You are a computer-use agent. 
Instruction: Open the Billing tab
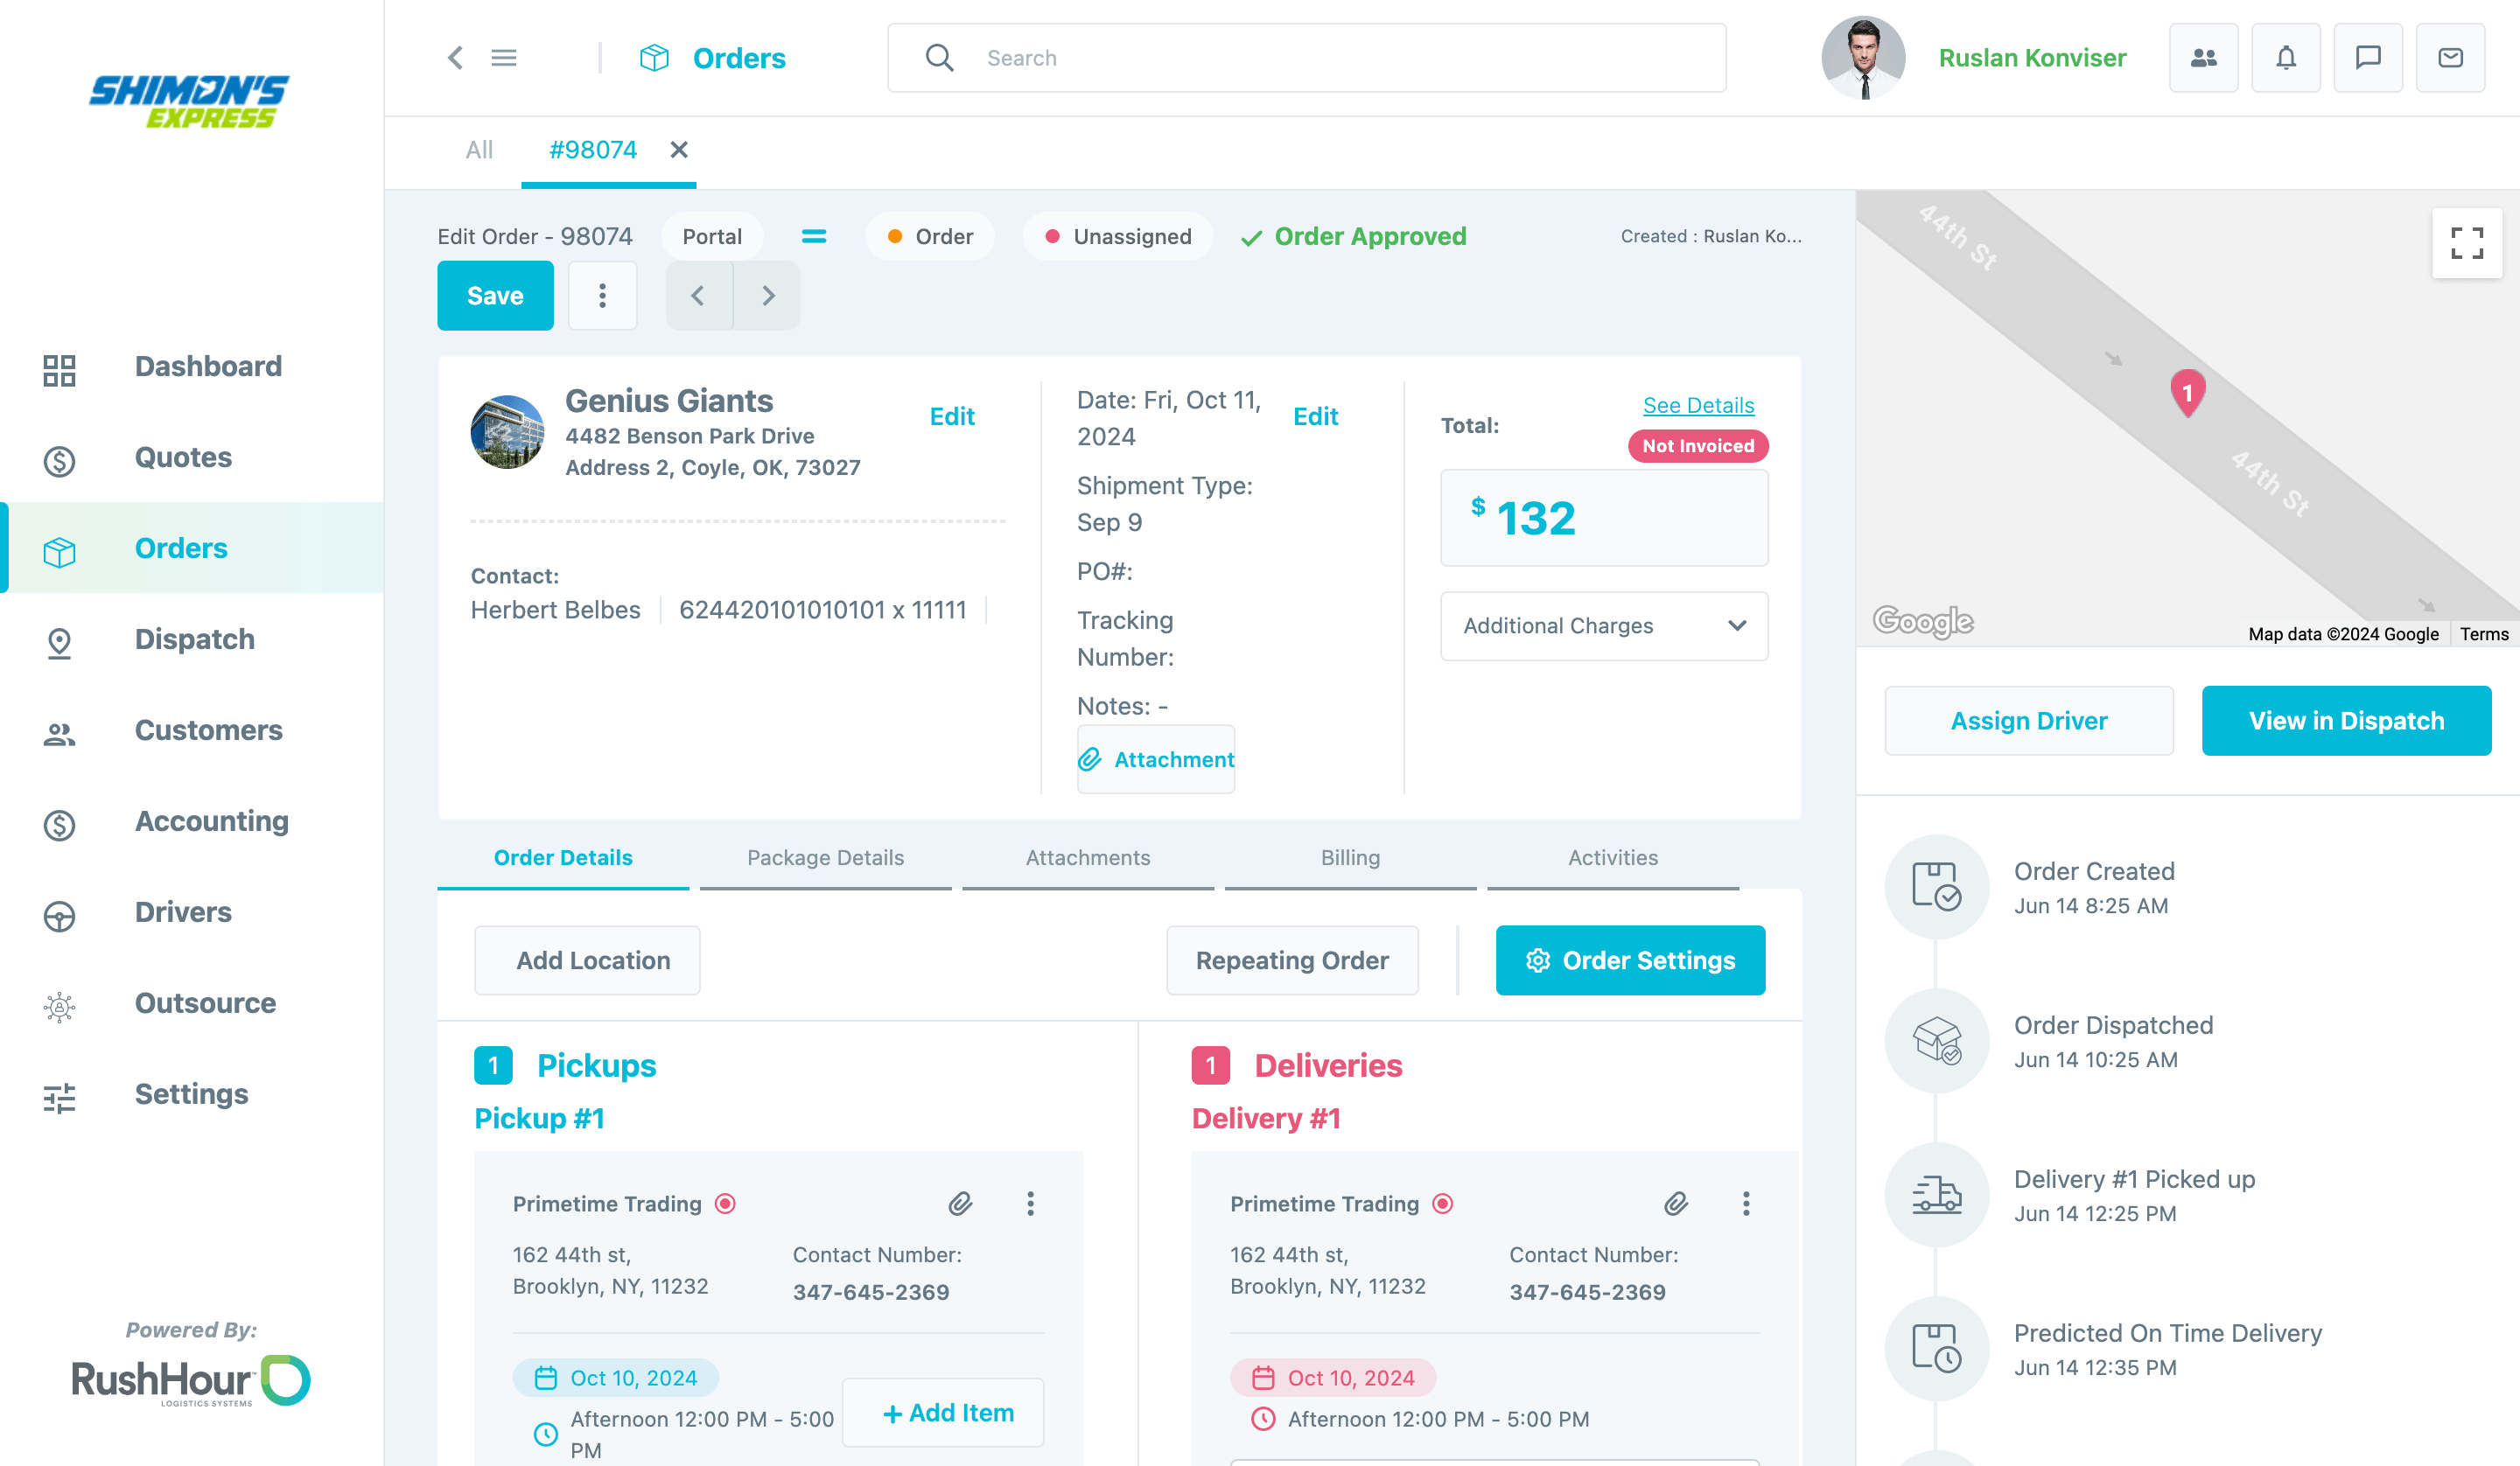pos(1350,857)
